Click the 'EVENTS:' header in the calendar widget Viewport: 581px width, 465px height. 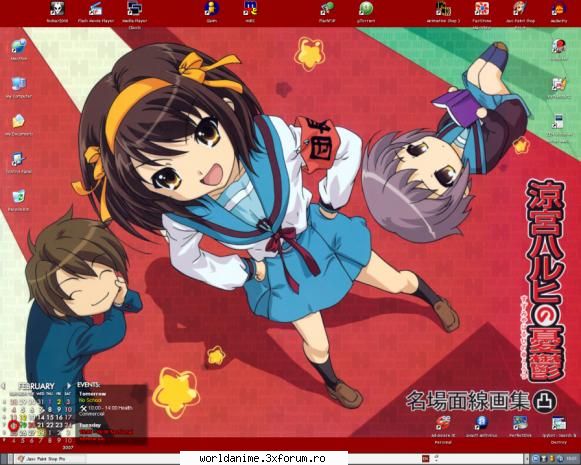click(x=88, y=385)
